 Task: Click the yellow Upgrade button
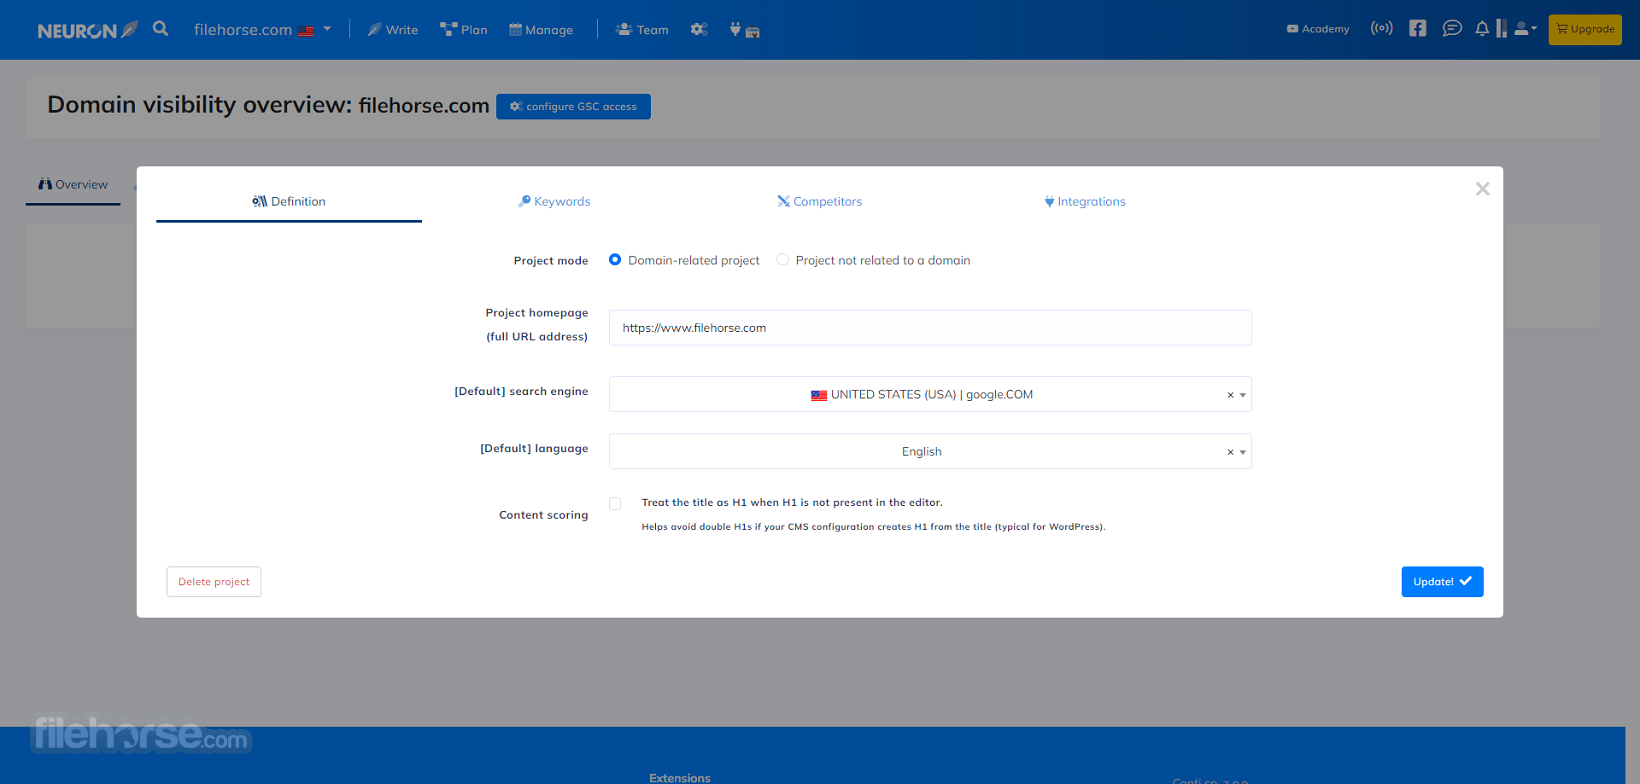point(1585,29)
